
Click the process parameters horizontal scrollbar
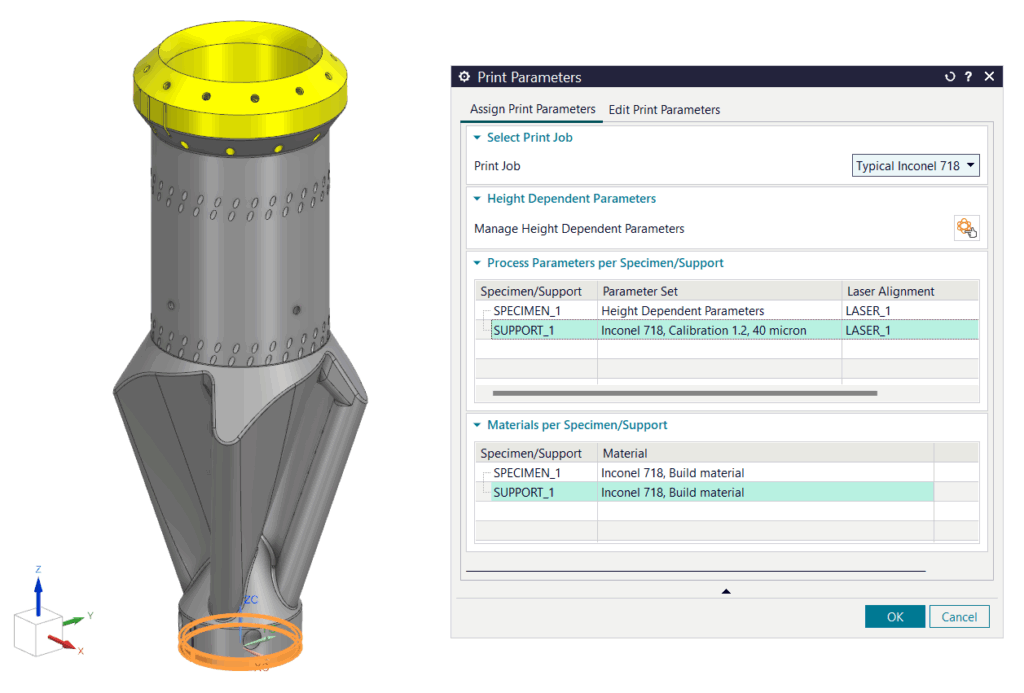[x=684, y=394]
